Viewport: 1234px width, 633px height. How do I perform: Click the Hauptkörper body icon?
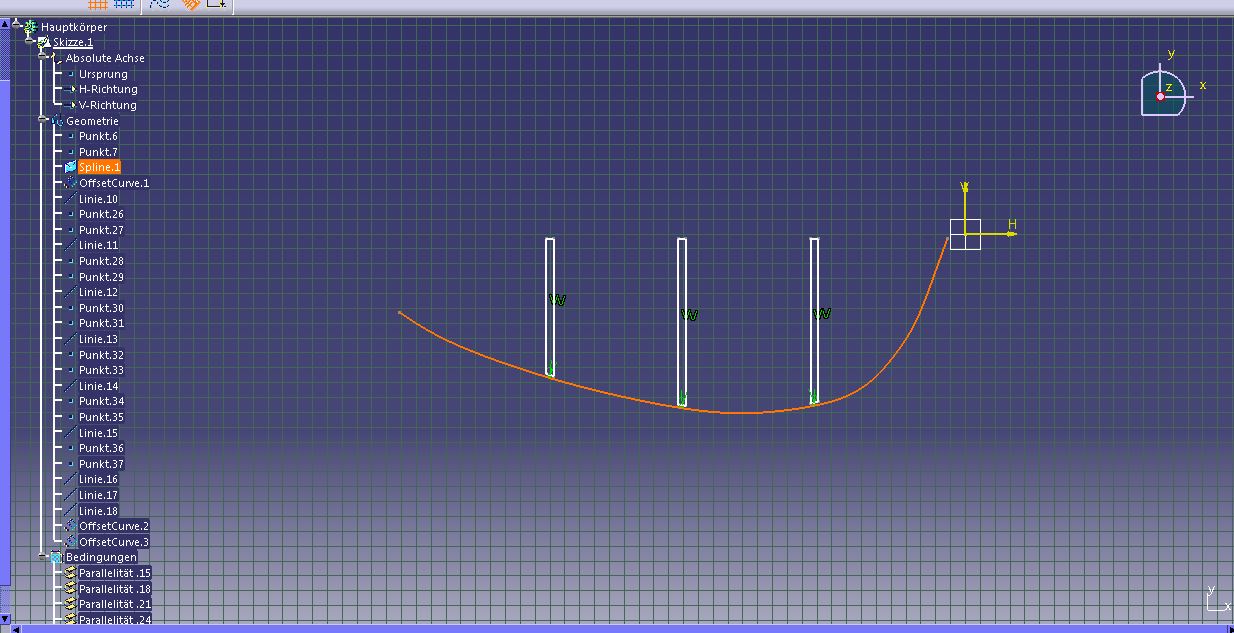[30, 27]
